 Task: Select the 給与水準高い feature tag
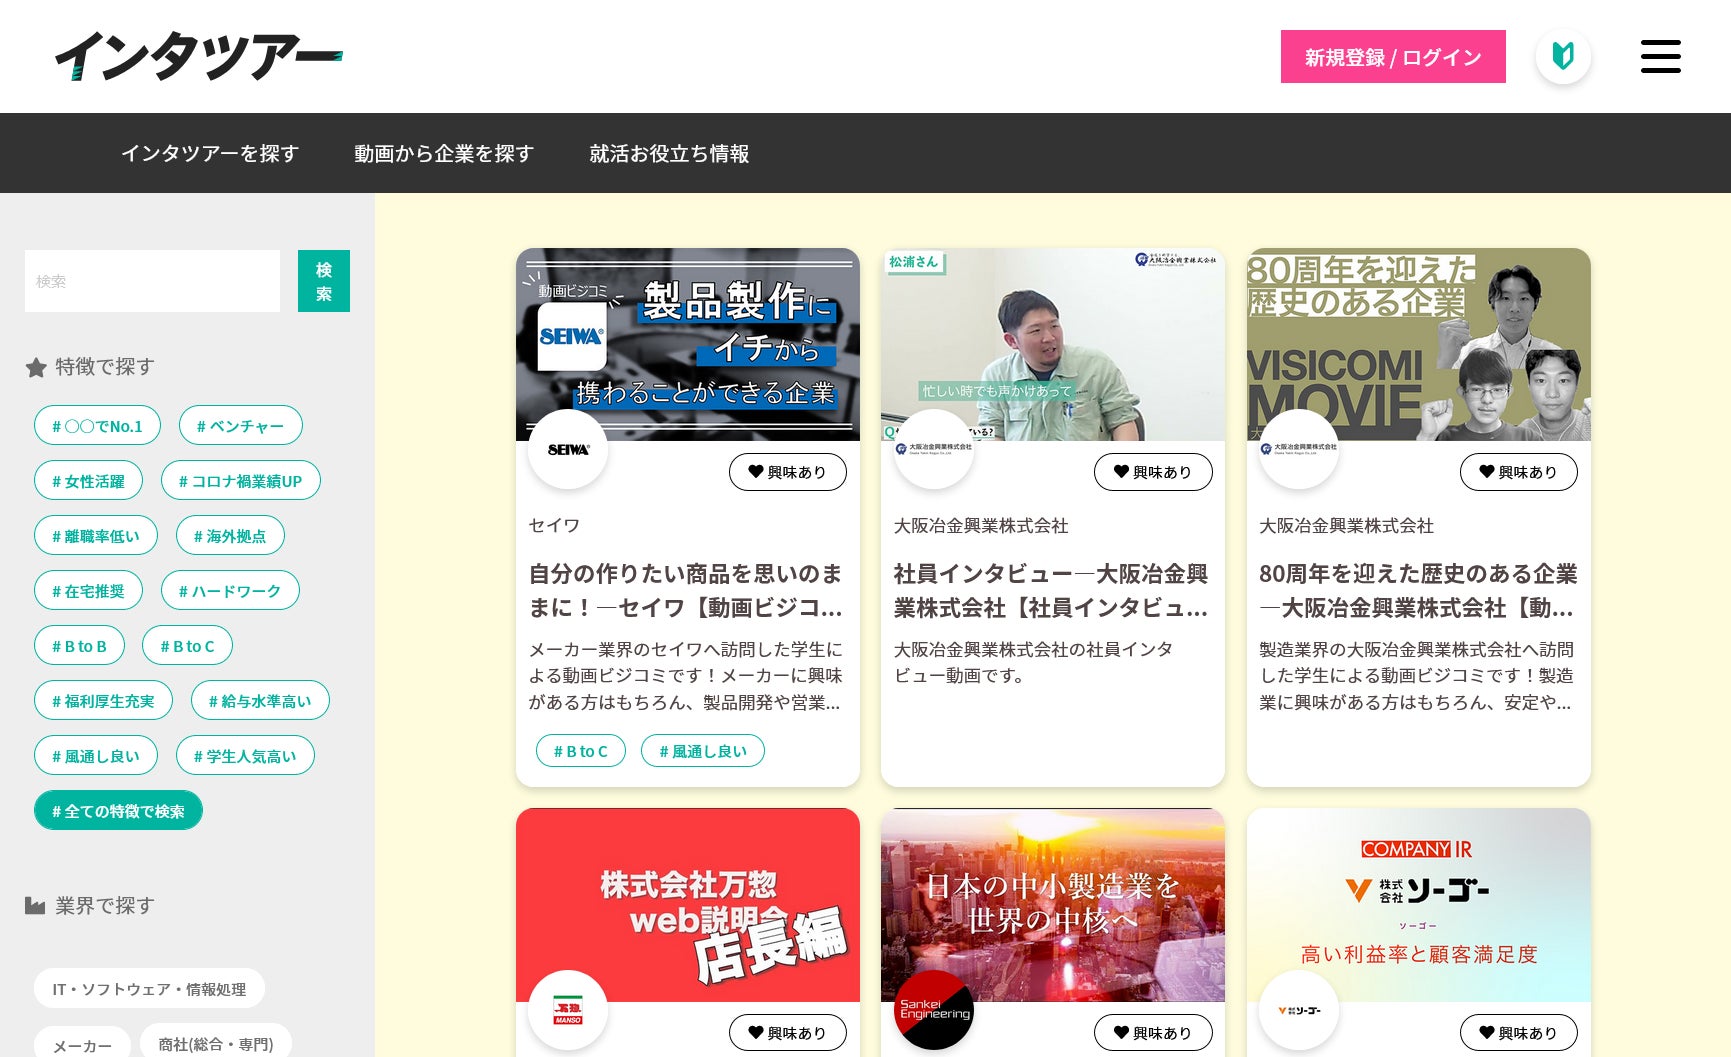coord(260,701)
